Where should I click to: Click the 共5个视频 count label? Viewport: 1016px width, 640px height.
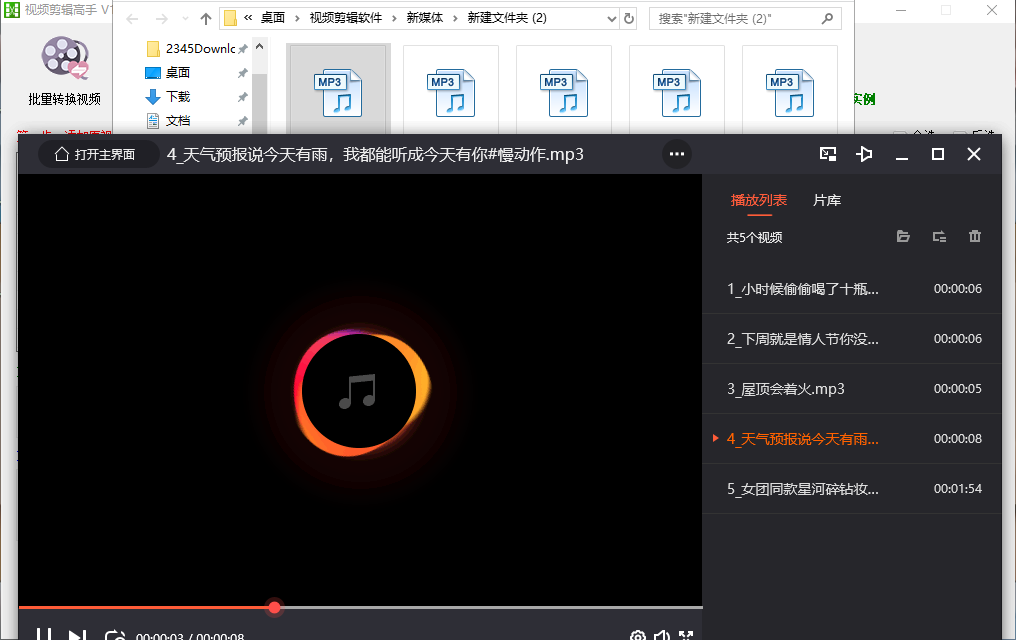point(754,238)
